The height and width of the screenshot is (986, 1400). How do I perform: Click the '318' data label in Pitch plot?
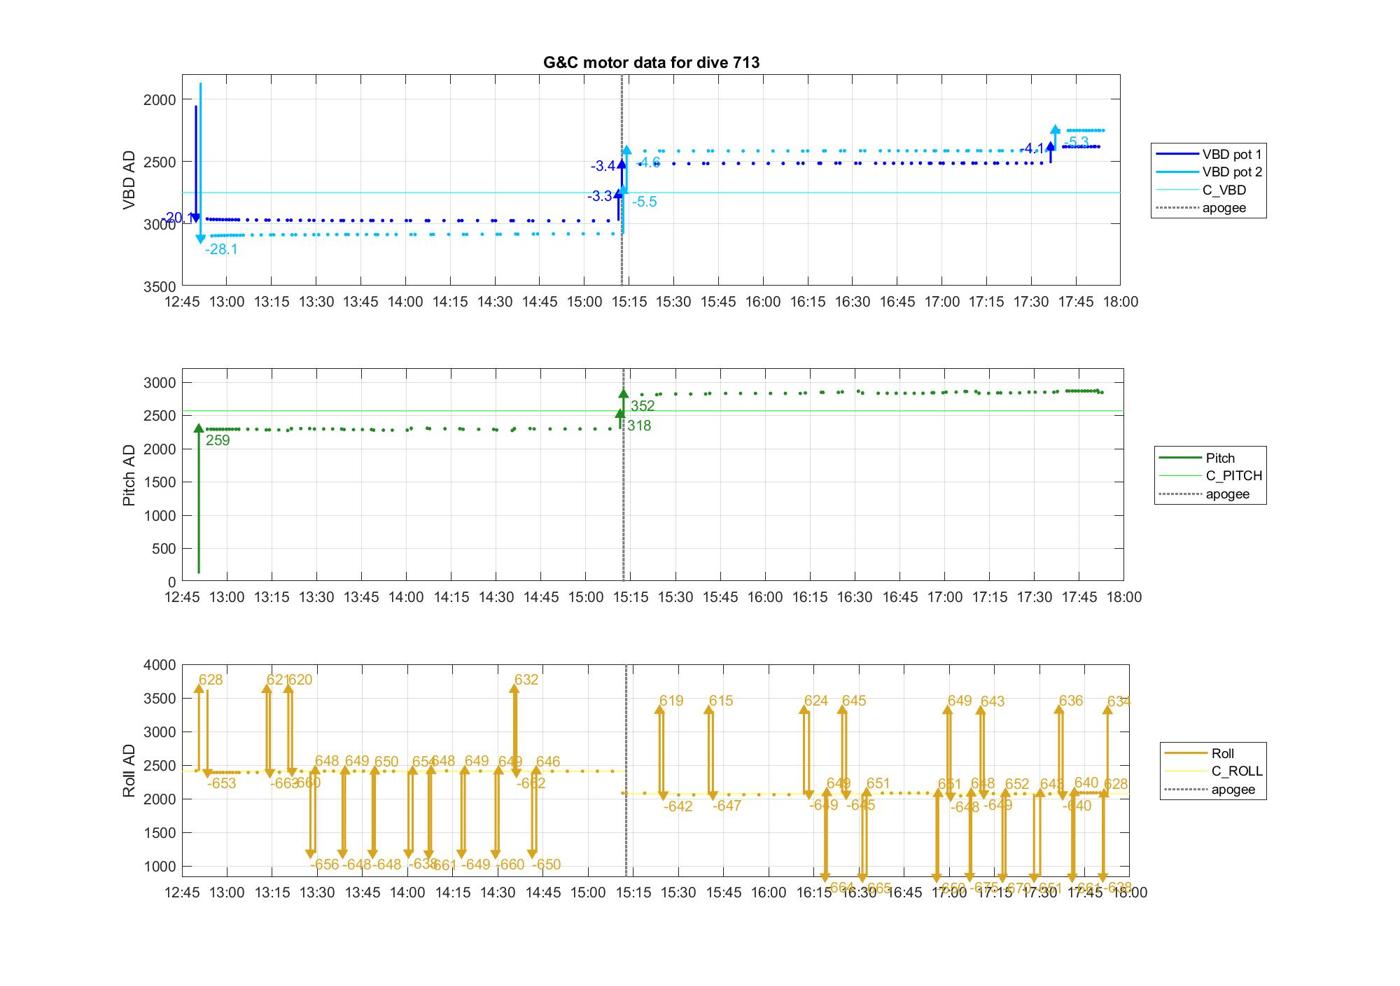point(639,426)
